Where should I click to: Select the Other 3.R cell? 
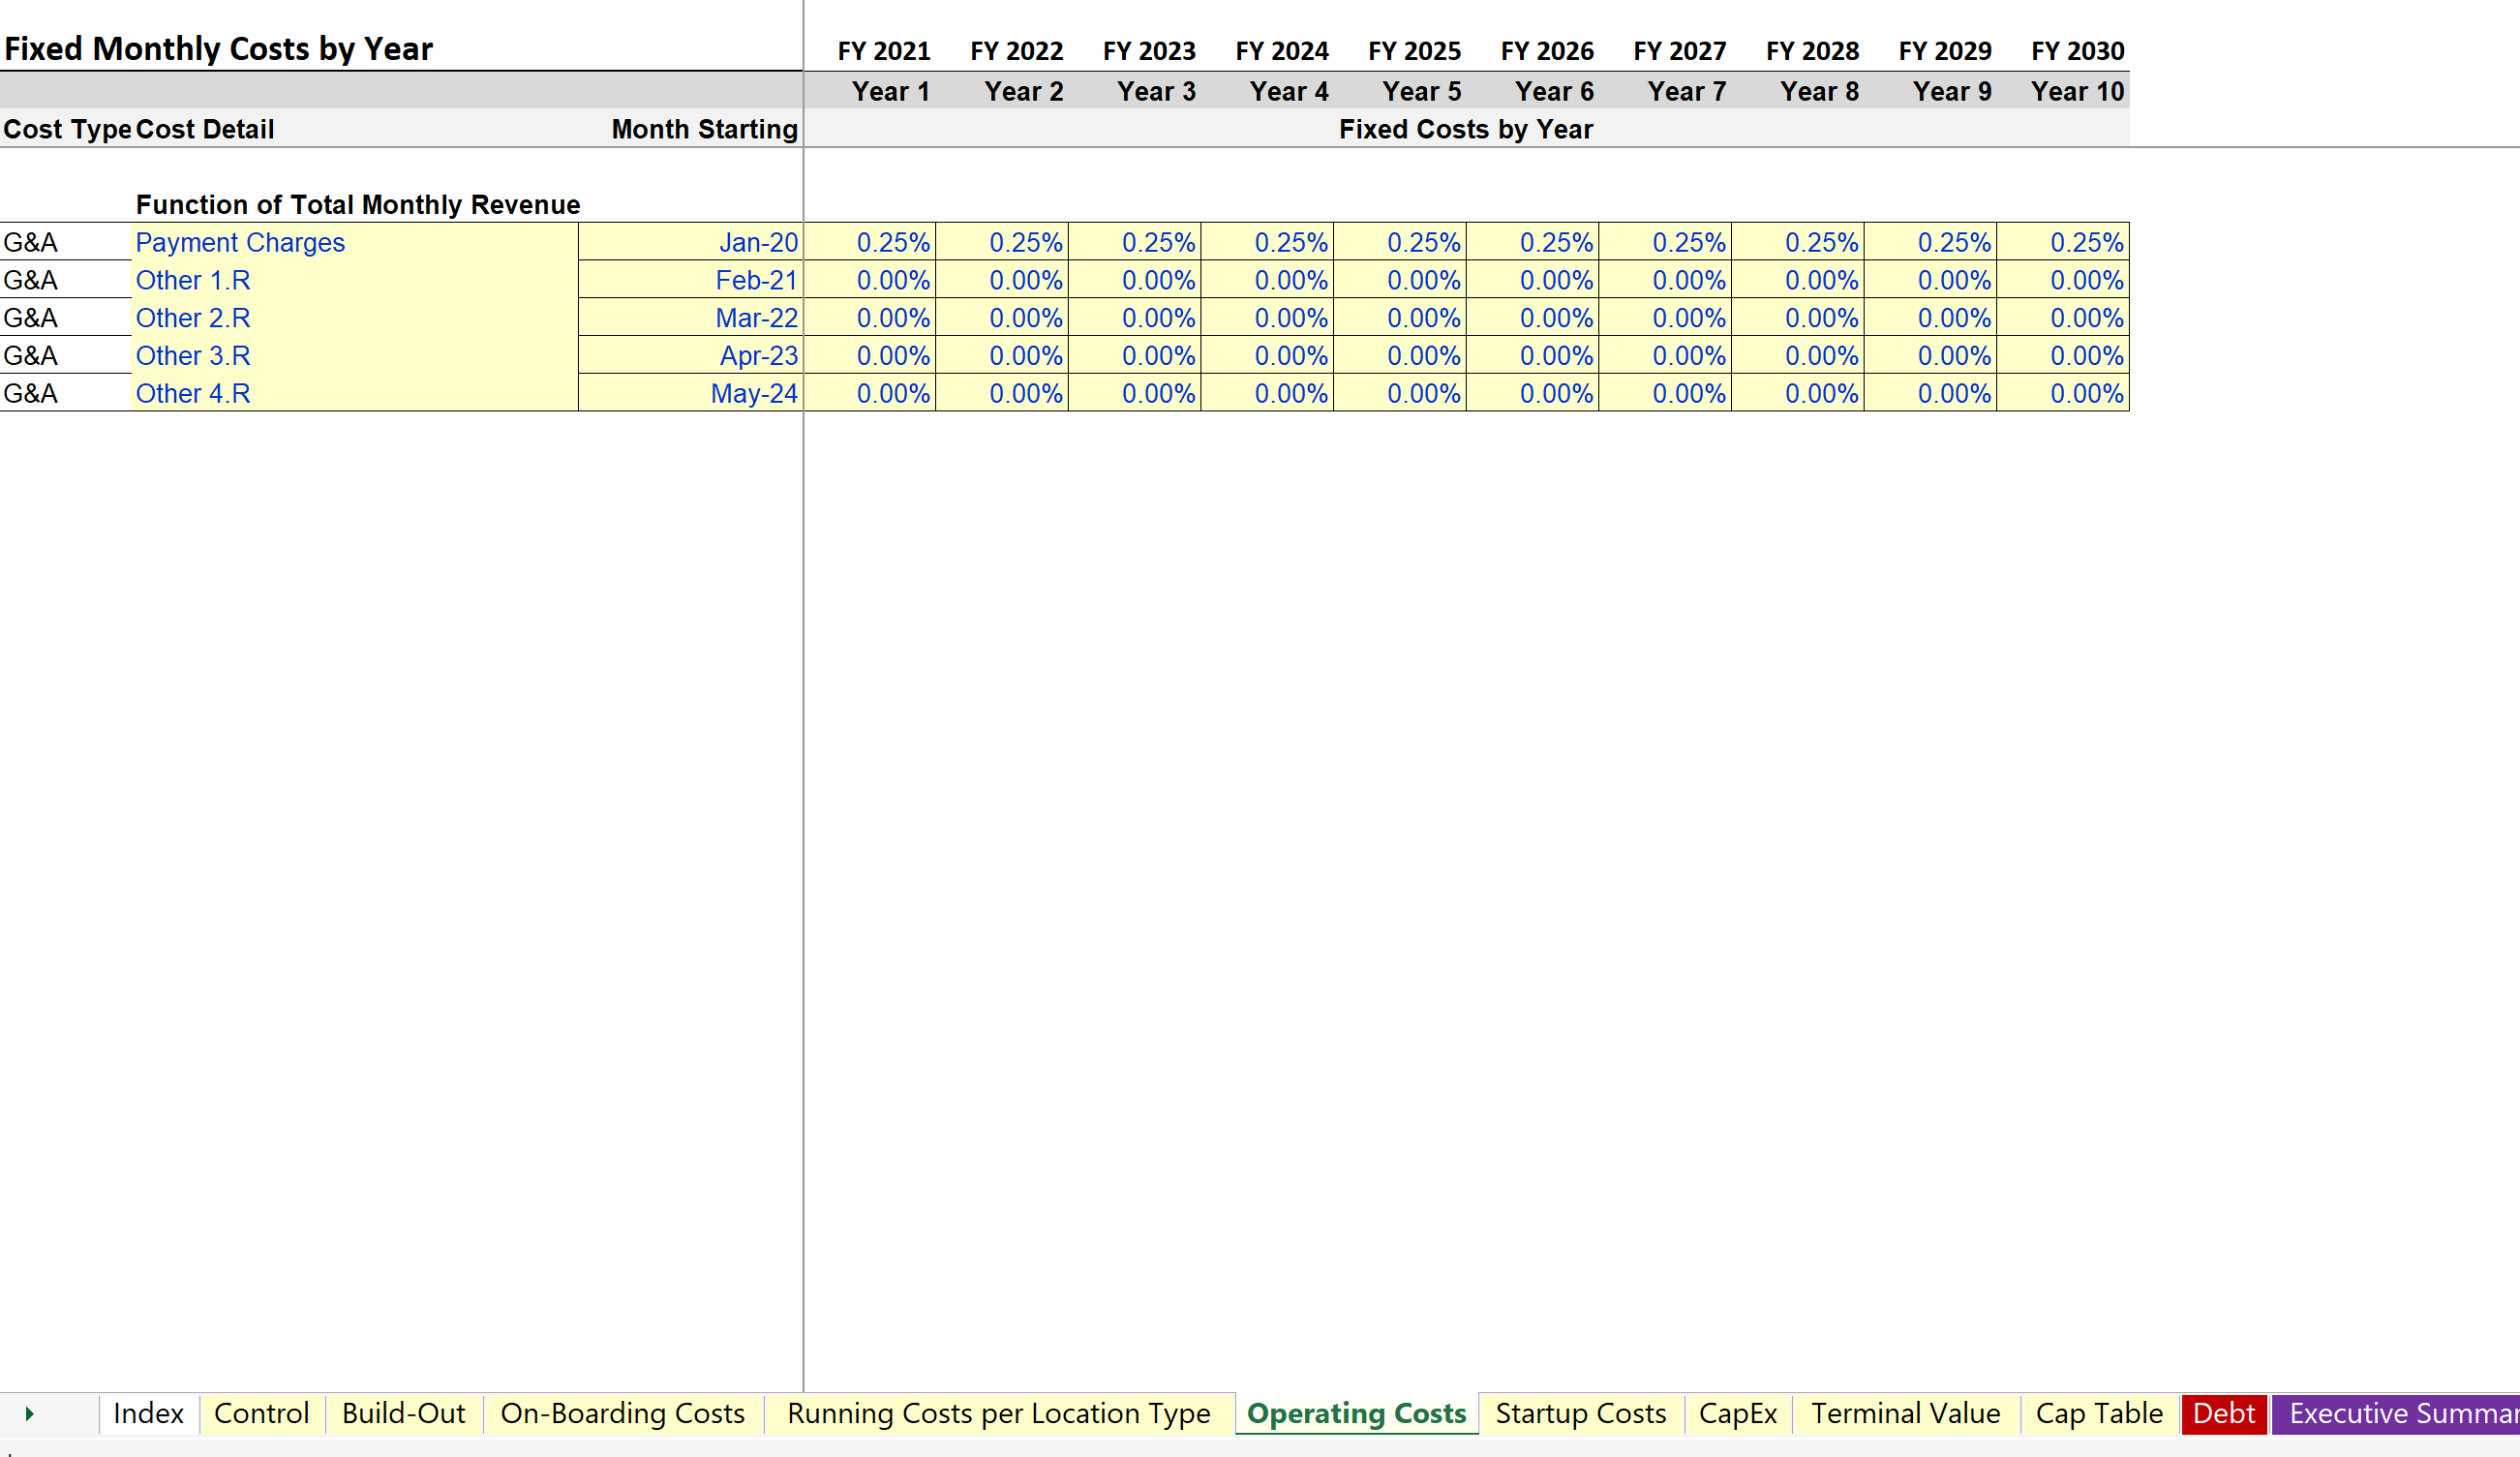[x=355, y=356]
